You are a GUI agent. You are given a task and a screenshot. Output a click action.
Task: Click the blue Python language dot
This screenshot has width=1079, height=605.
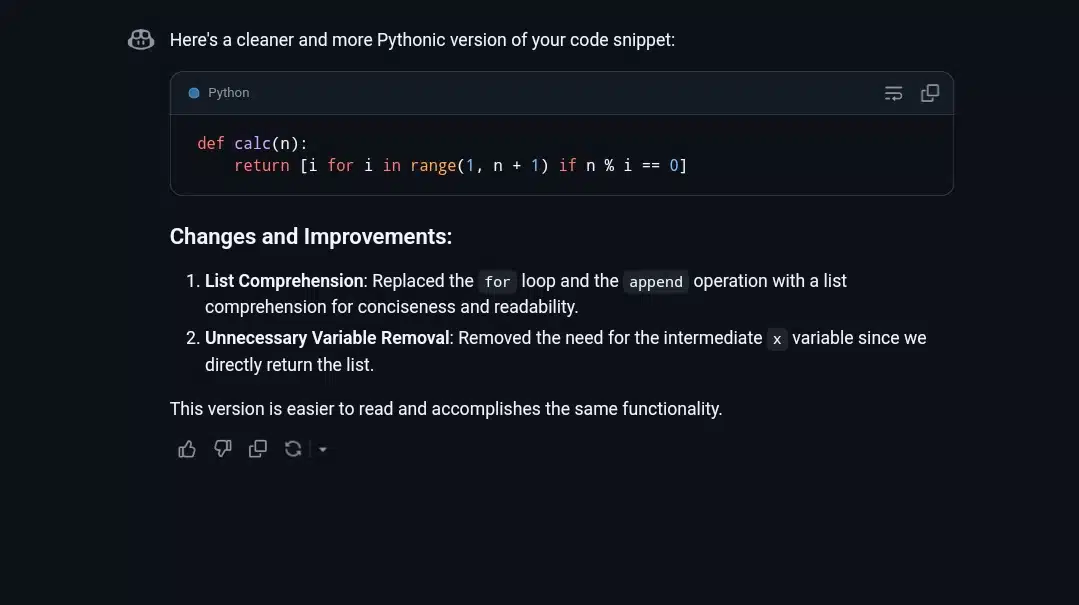tap(194, 93)
